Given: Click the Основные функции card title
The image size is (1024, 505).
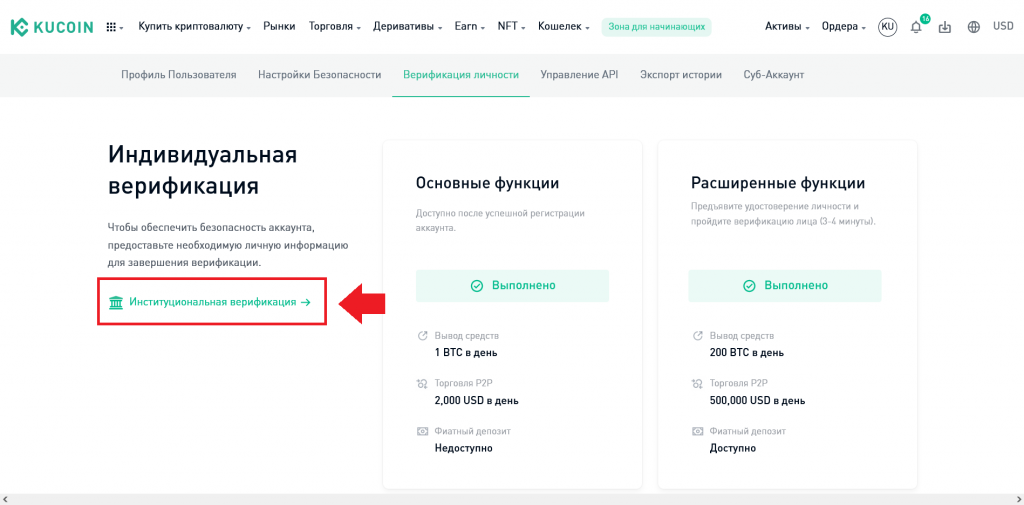Looking at the screenshot, I should point(488,183).
